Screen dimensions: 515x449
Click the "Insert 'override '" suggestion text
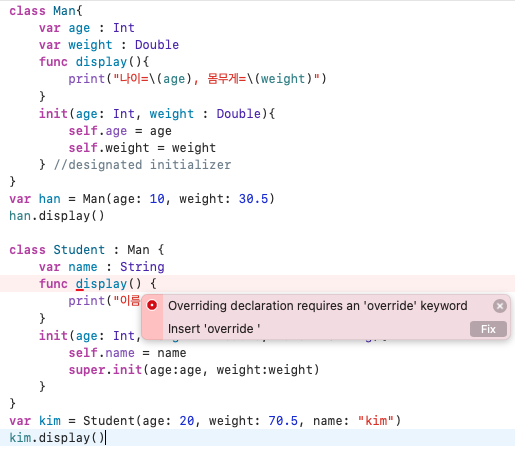214,329
